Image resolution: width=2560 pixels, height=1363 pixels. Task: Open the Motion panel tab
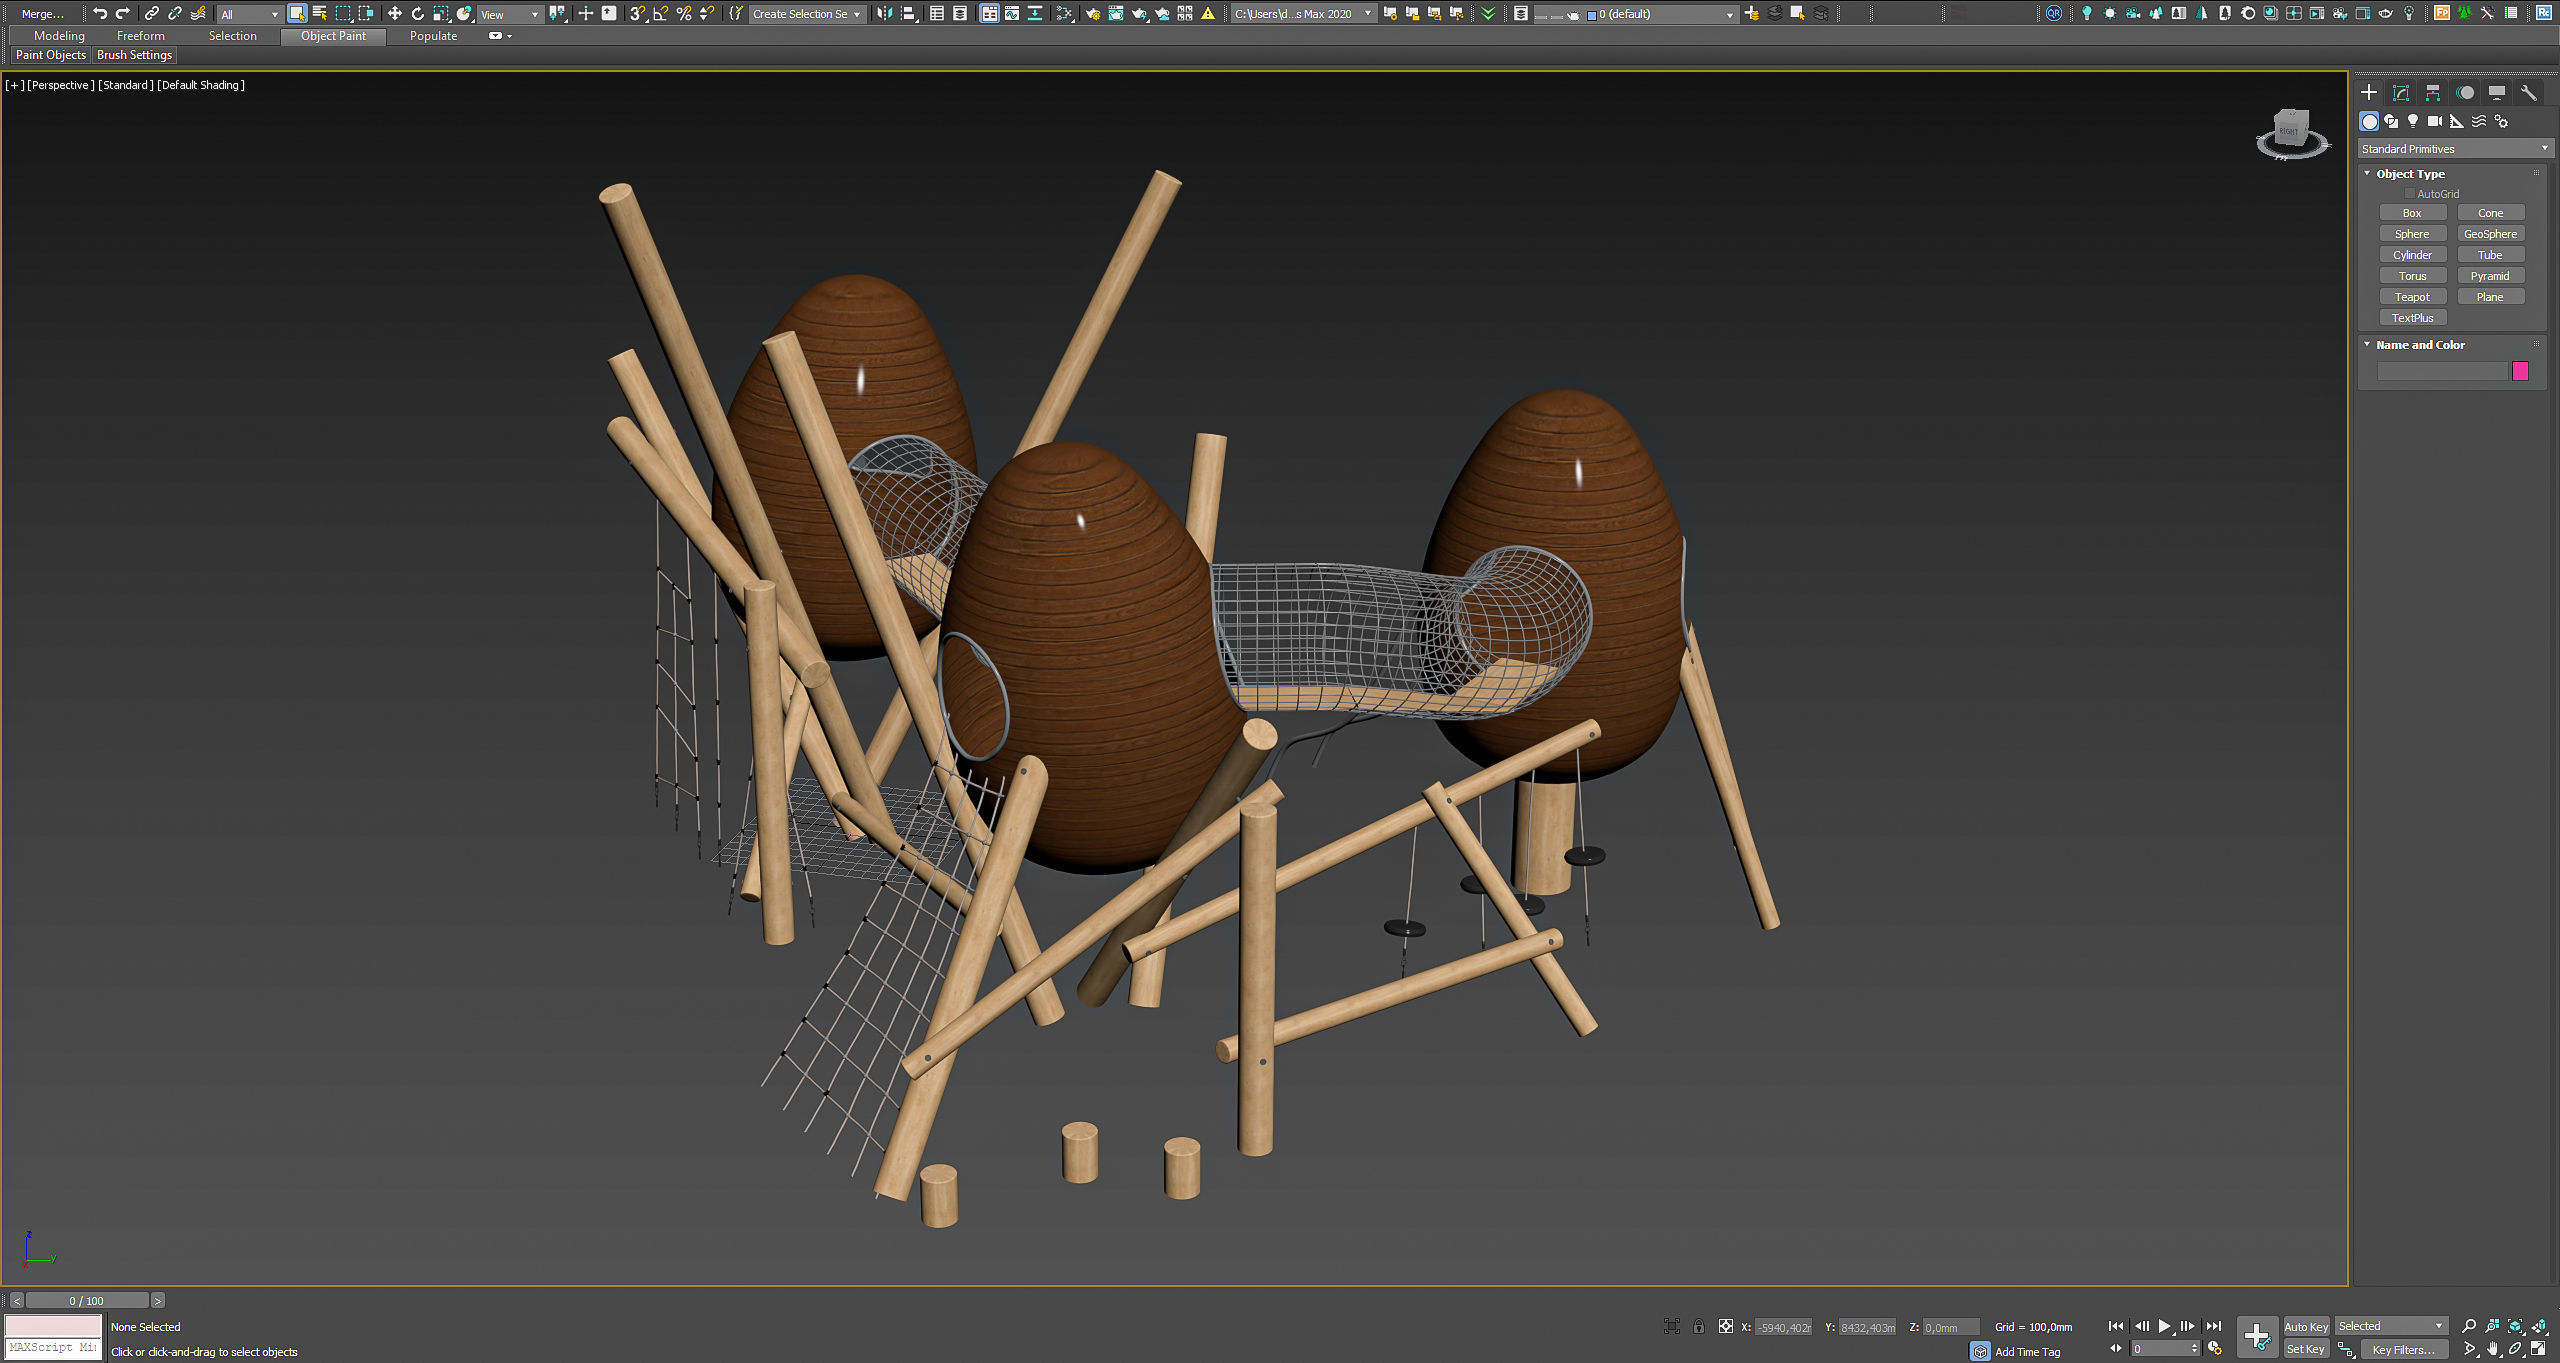2465,92
